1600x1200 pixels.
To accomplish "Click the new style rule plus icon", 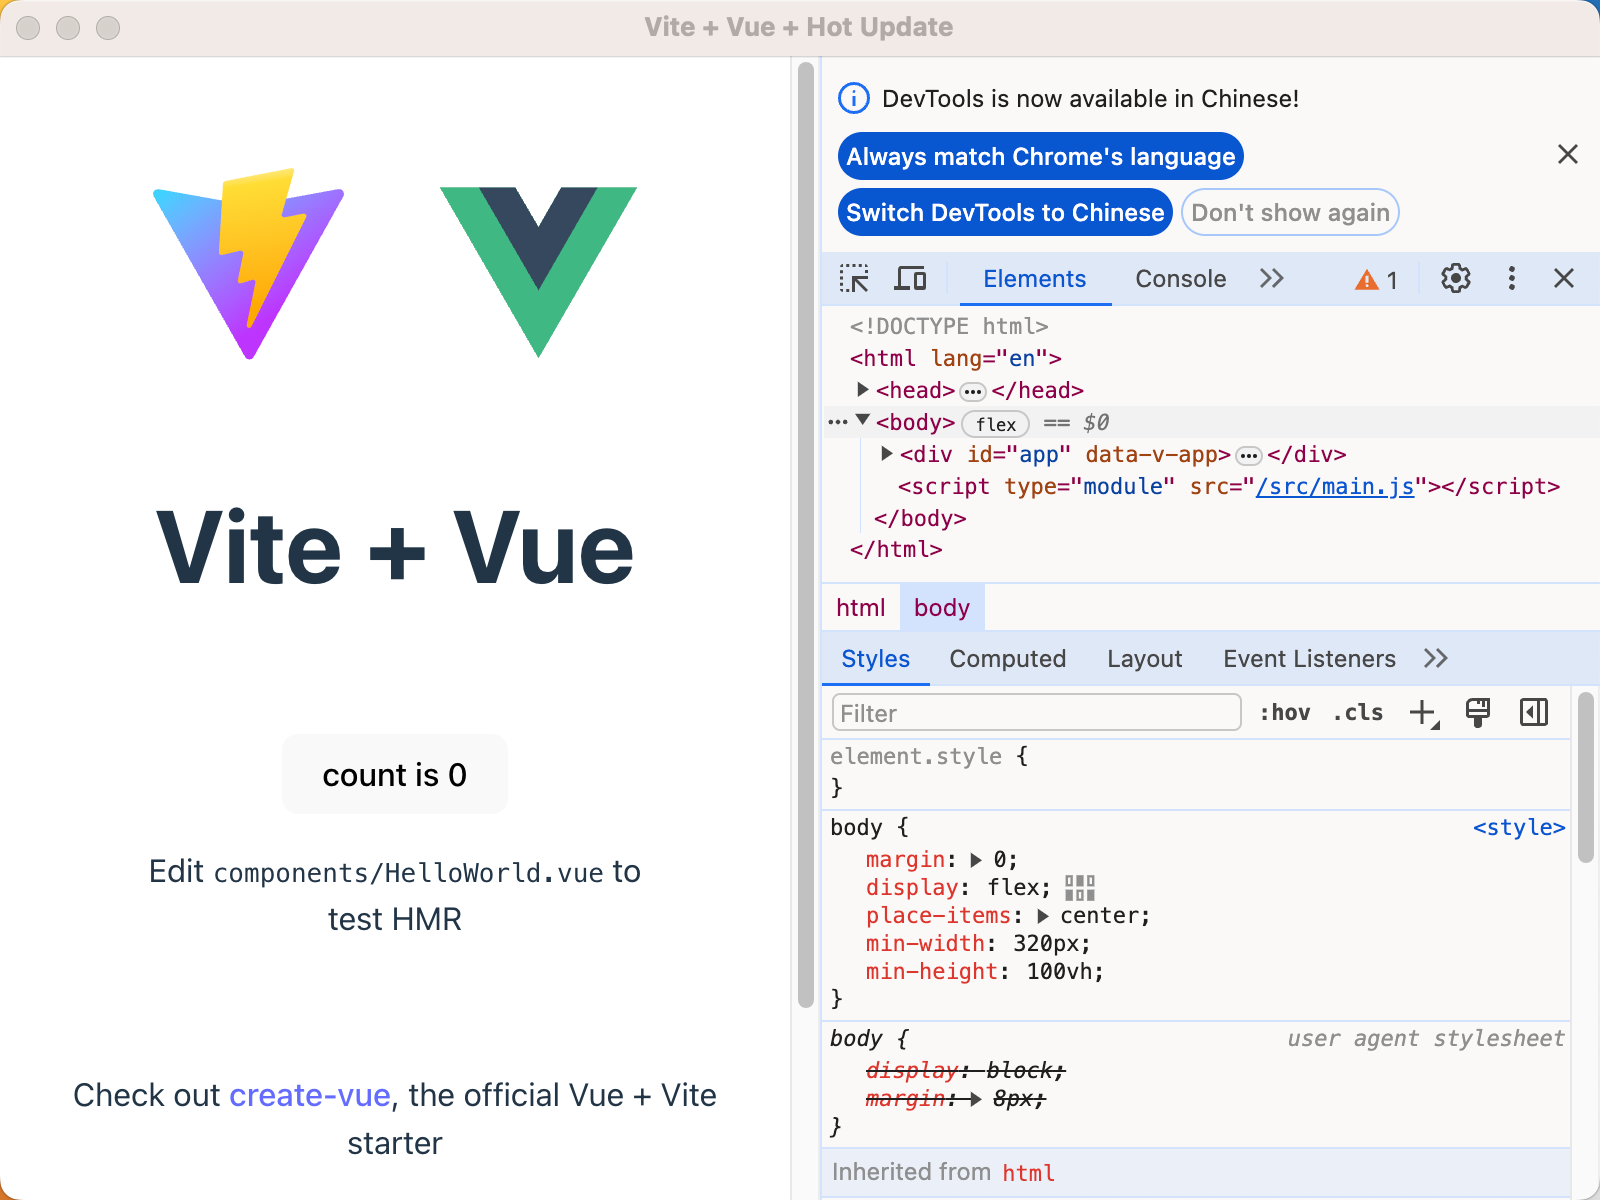I will click(x=1424, y=713).
